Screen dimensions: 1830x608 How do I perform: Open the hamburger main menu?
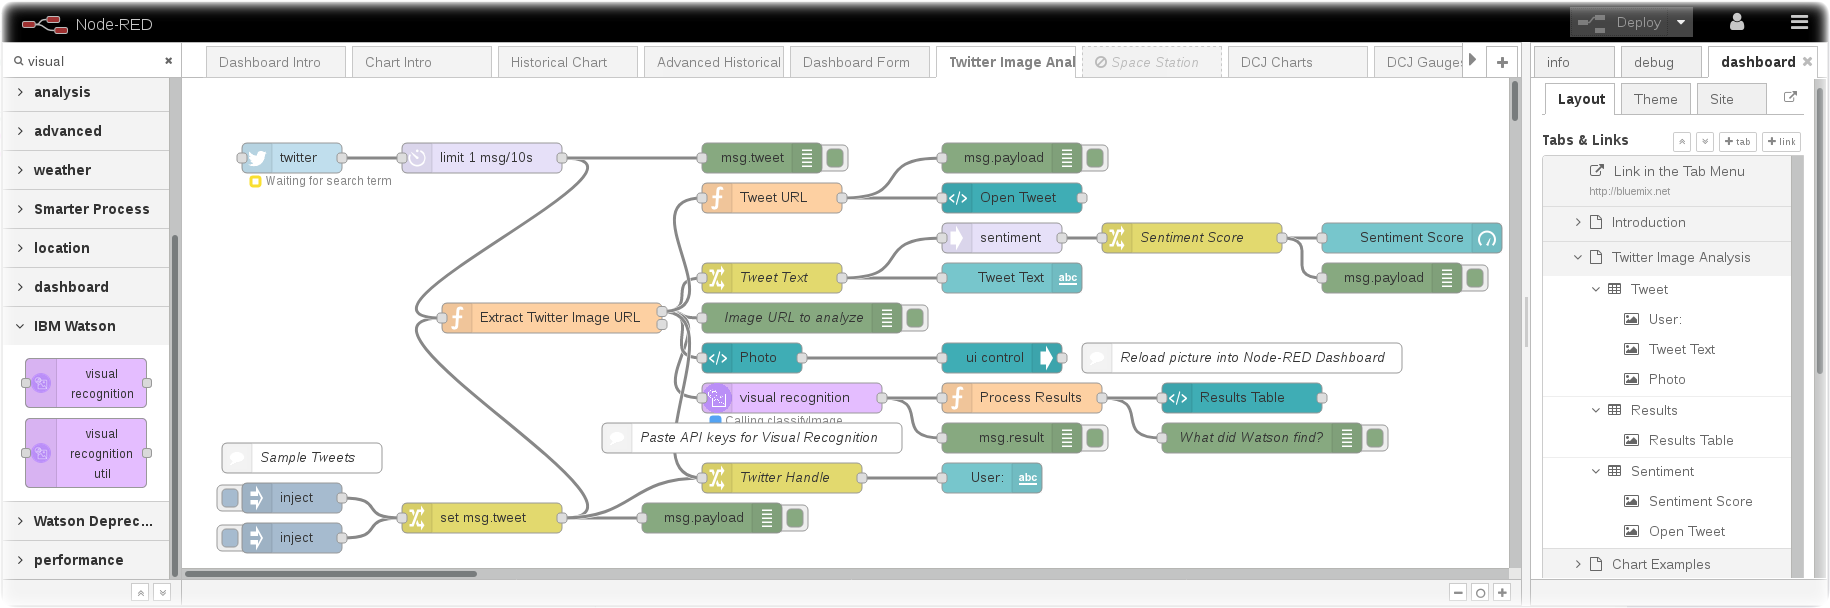pyautogui.click(x=1799, y=22)
